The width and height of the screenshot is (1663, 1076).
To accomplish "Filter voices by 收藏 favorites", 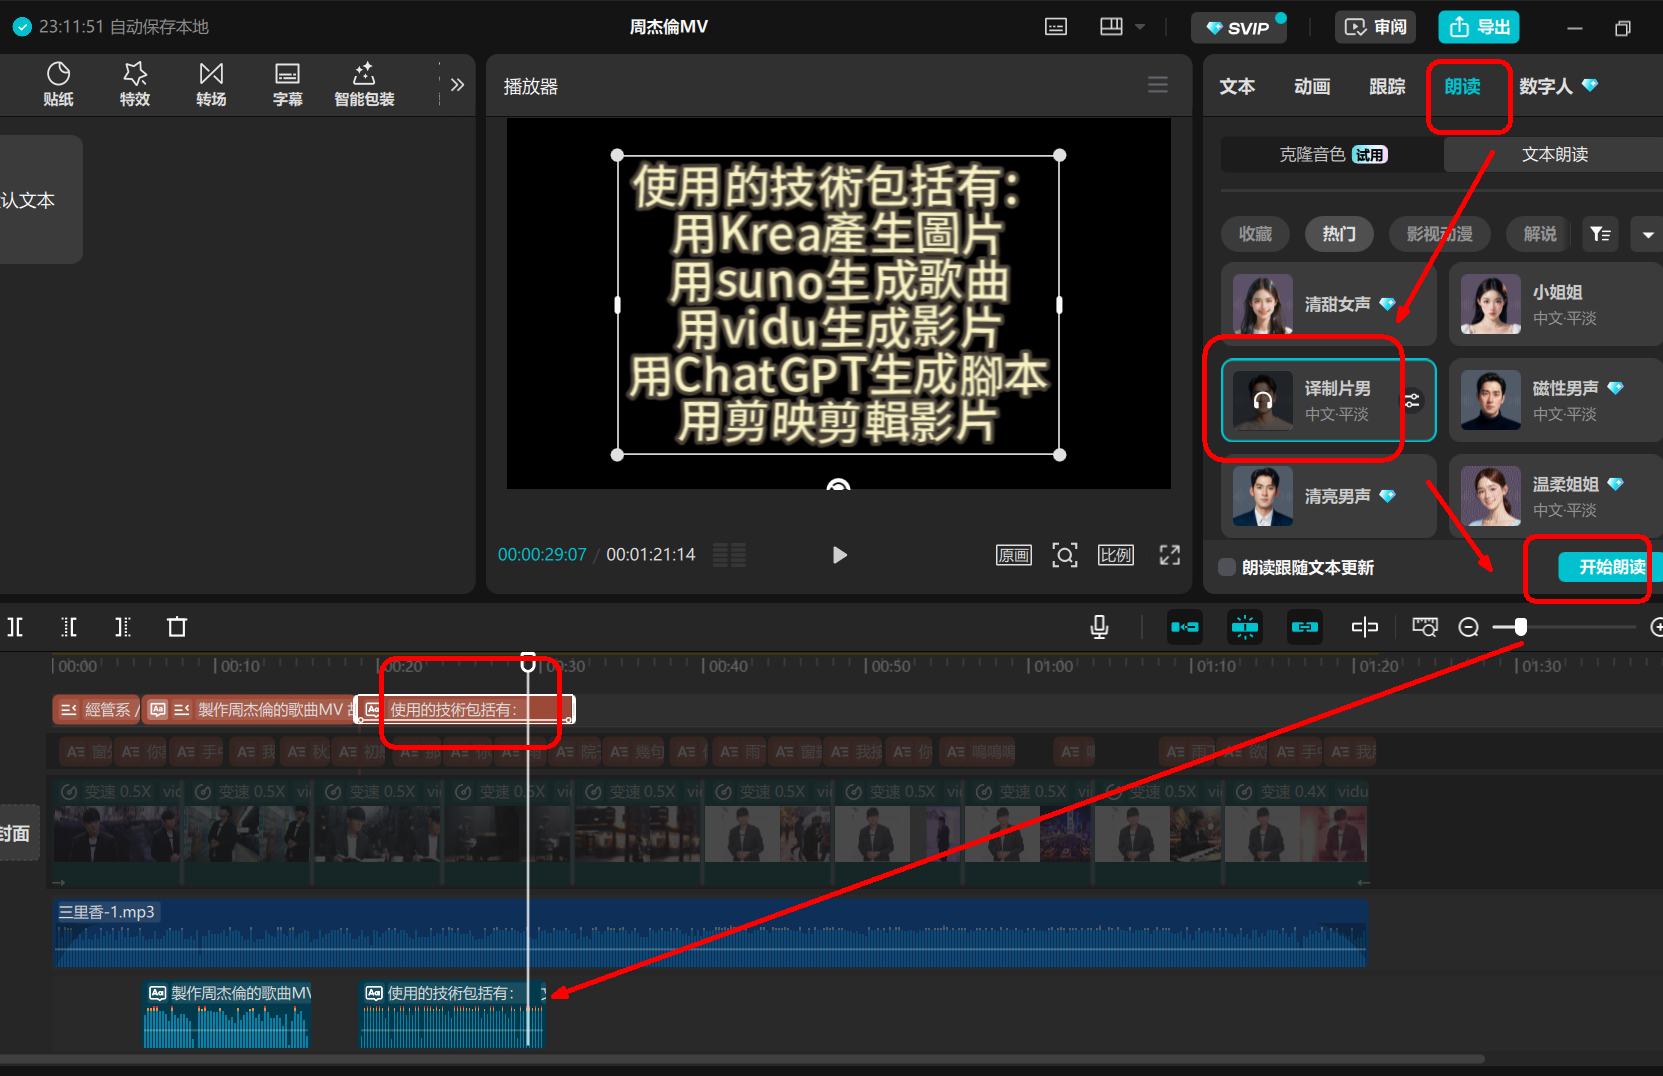I will tap(1255, 234).
